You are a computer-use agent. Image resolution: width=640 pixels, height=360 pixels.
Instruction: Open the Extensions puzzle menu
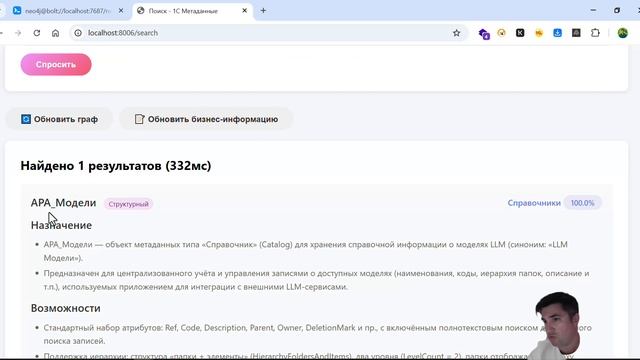[595, 33]
